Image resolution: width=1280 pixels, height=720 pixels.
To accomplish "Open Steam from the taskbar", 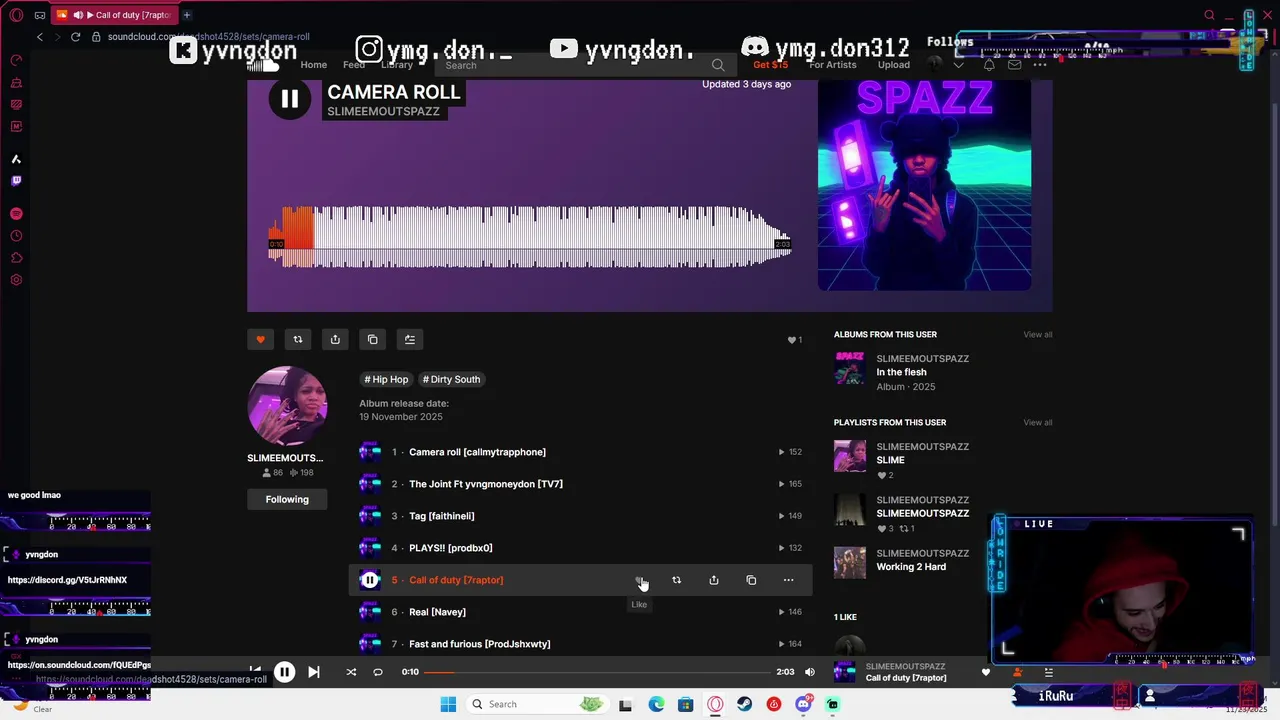I will (x=744, y=704).
